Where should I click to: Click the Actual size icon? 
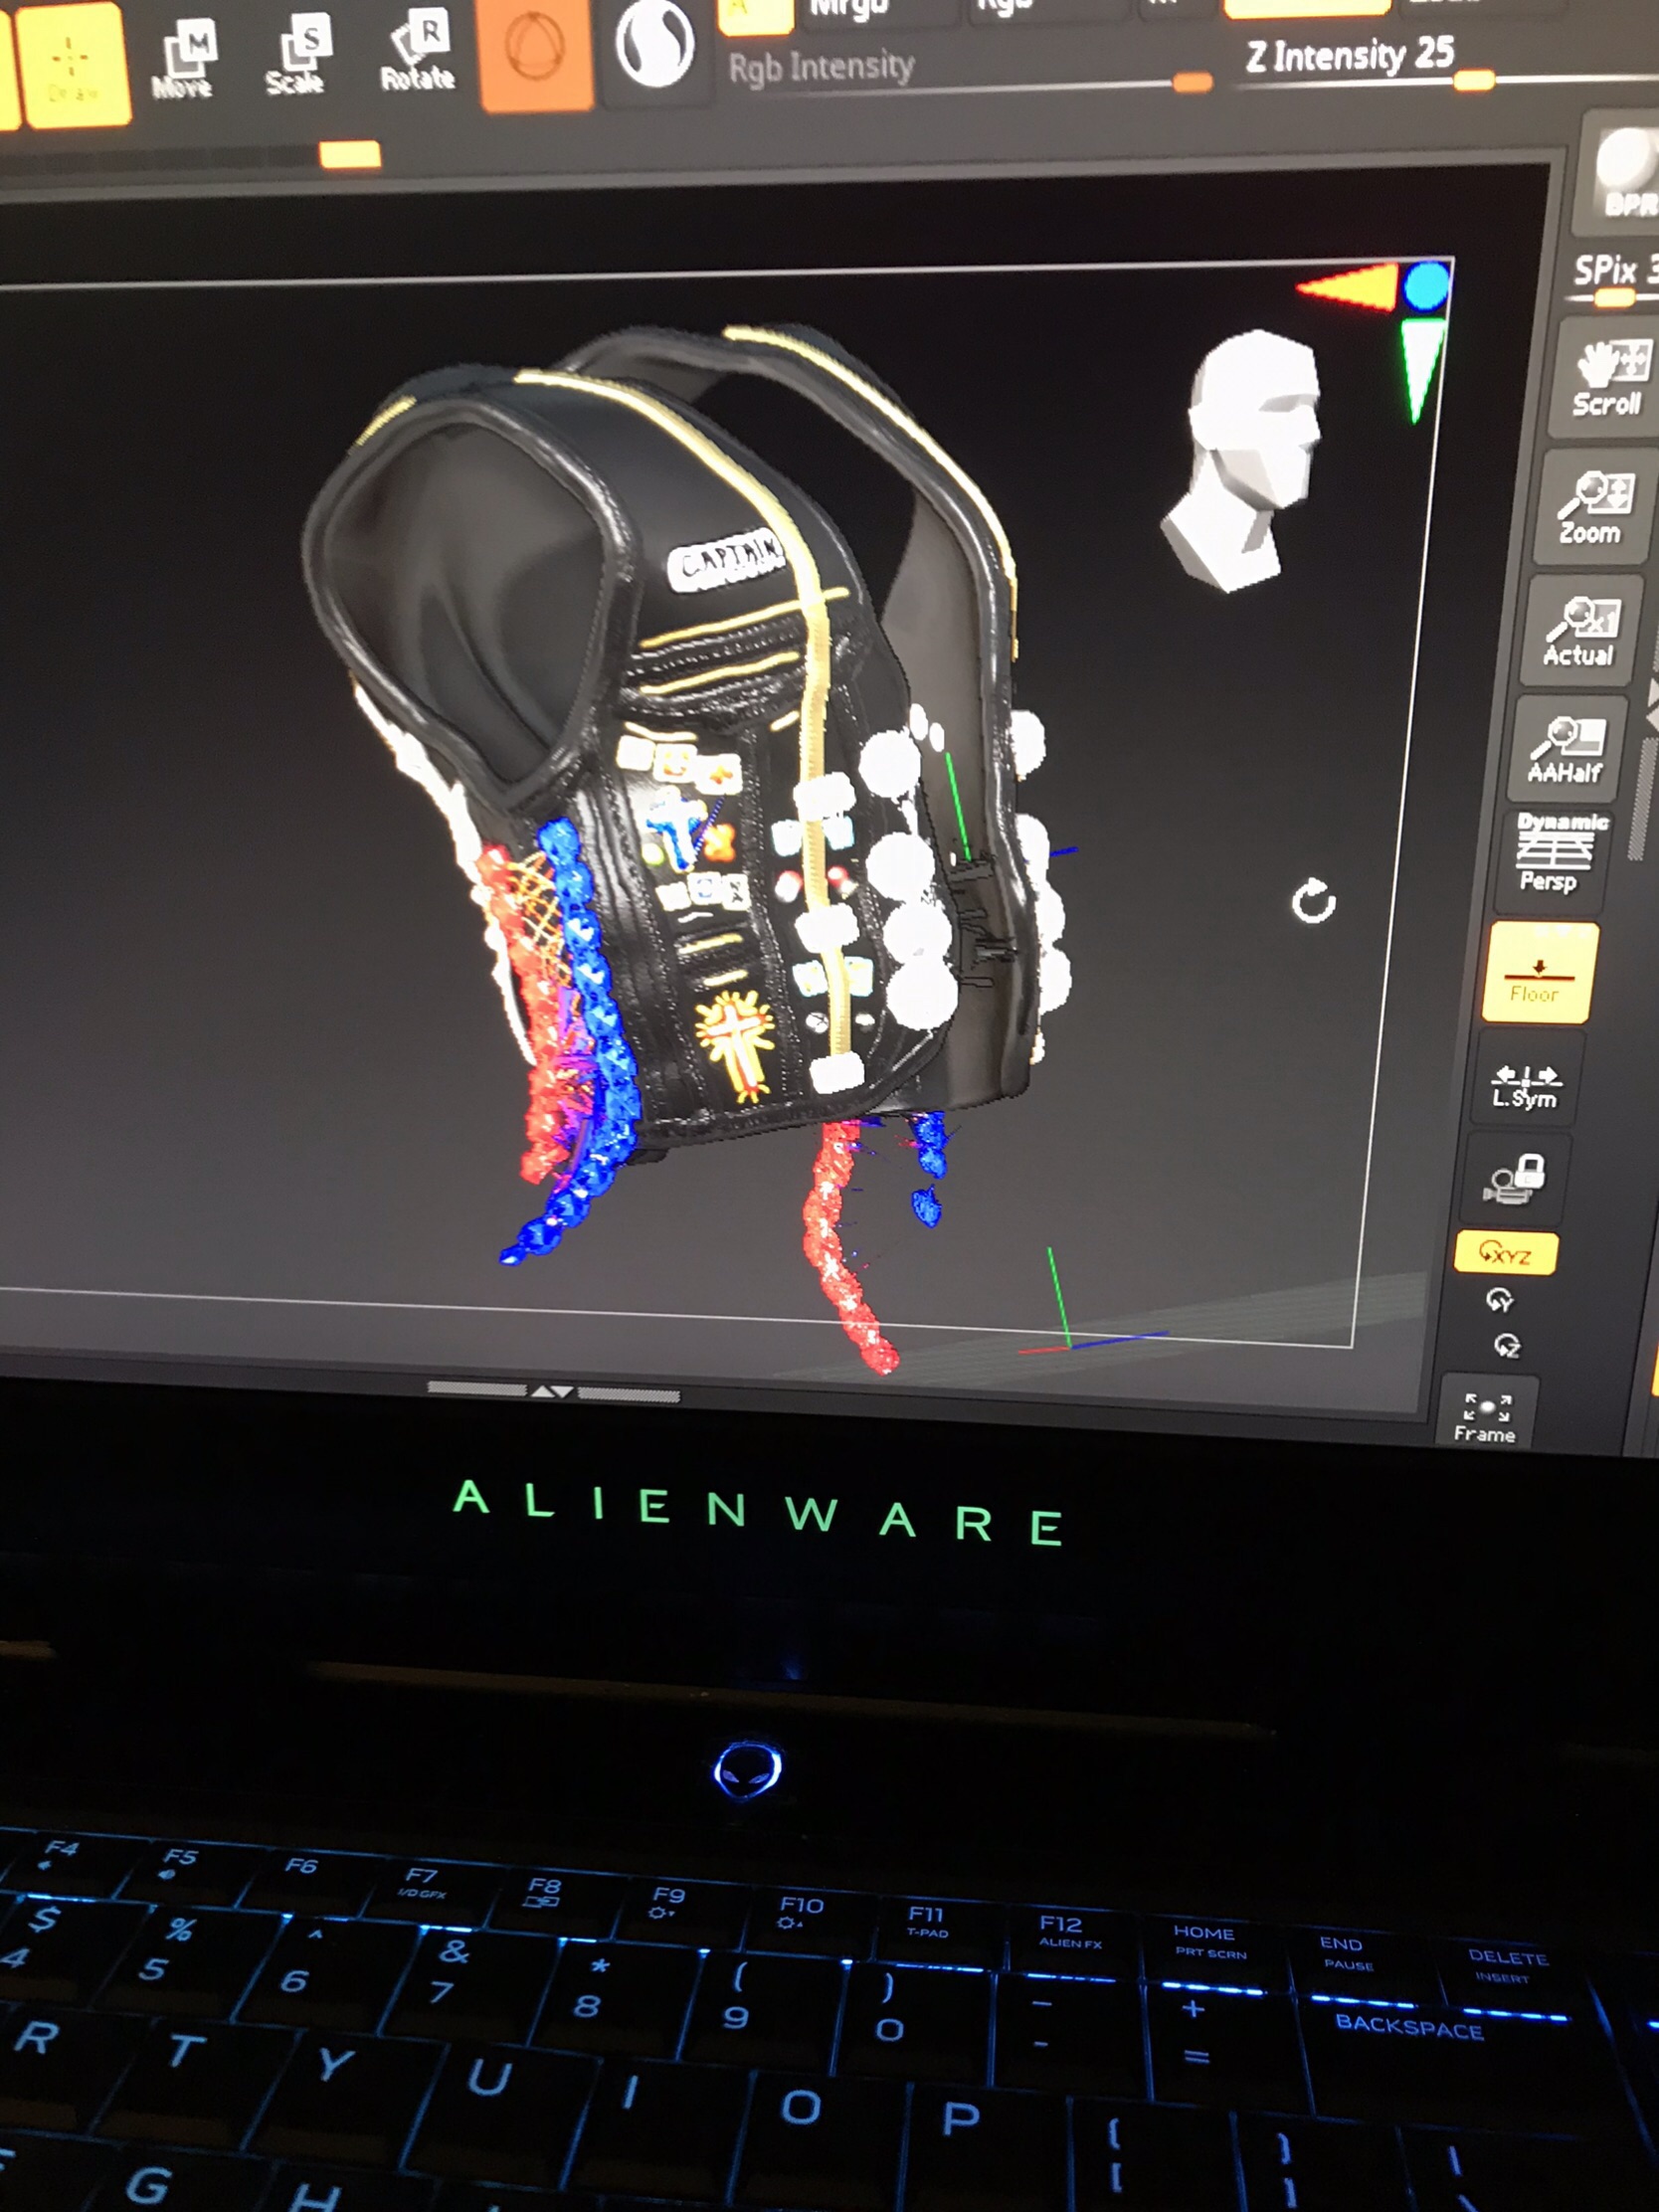tap(1578, 632)
